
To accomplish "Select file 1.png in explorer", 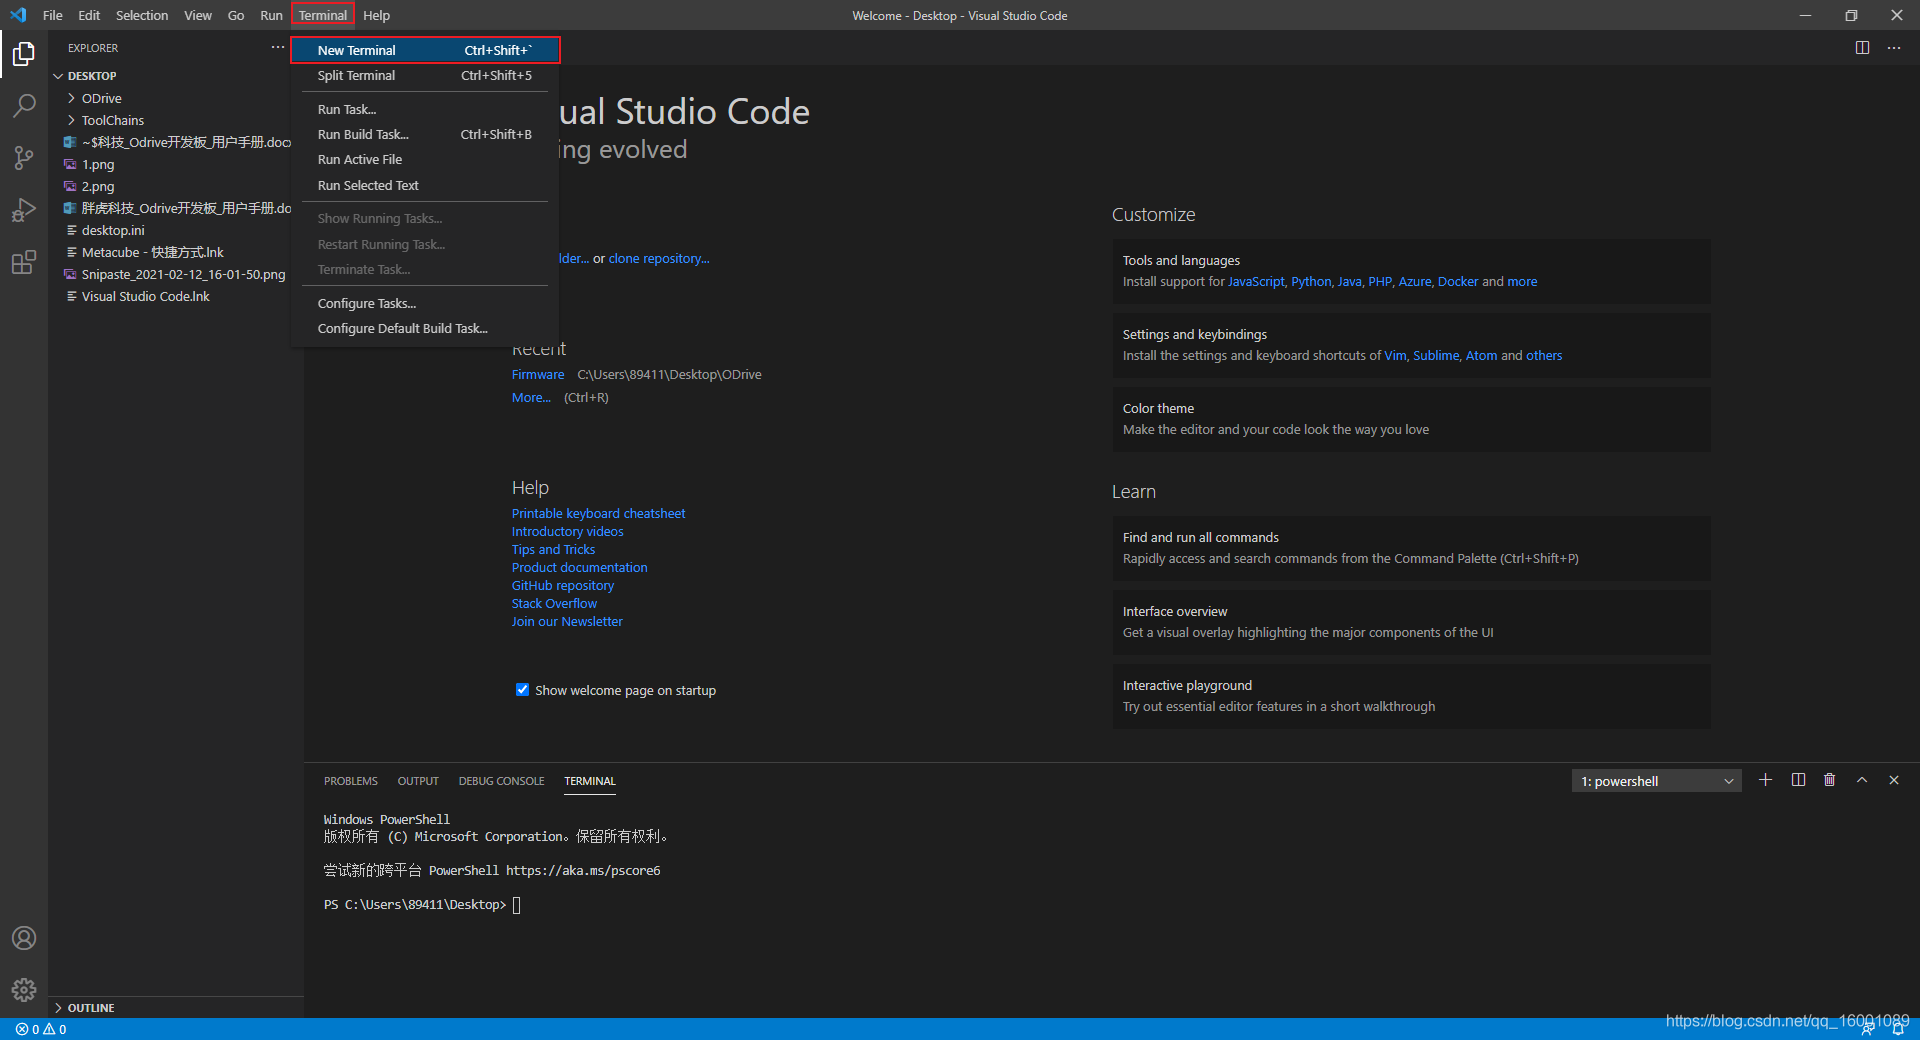I will (98, 164).
